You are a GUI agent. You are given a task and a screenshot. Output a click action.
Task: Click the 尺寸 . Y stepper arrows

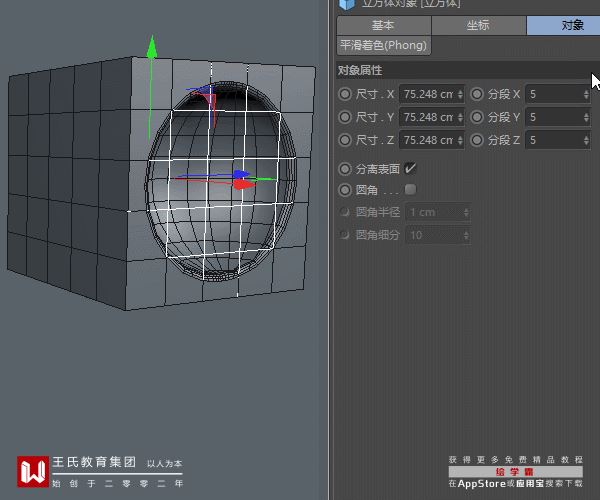[460, 117]
